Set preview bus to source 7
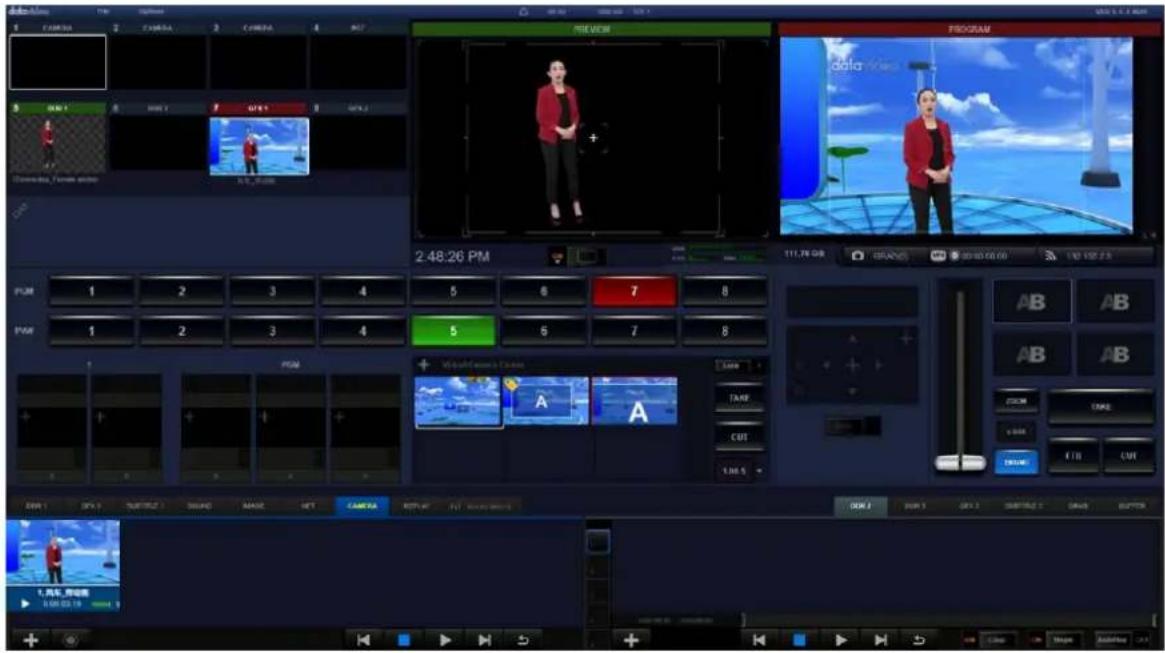Screen dimensions: 1165x653 click(634, 331)
